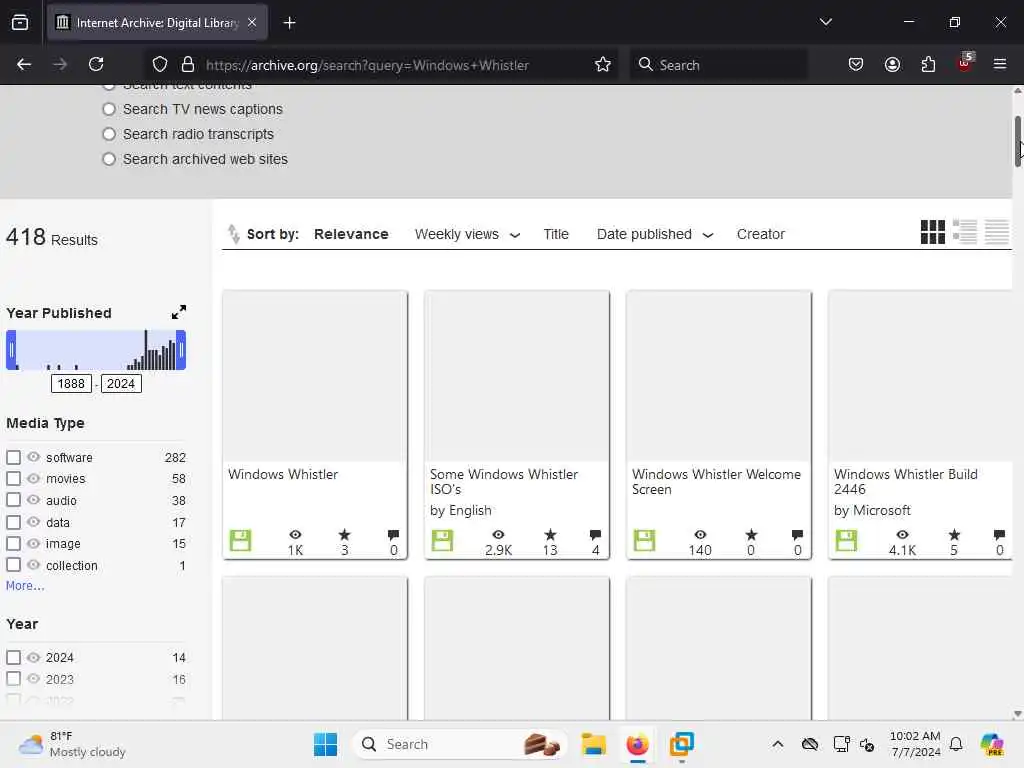
Task: Switch results to compact list view
Action: pyautogui.click(x=997, y=232)
